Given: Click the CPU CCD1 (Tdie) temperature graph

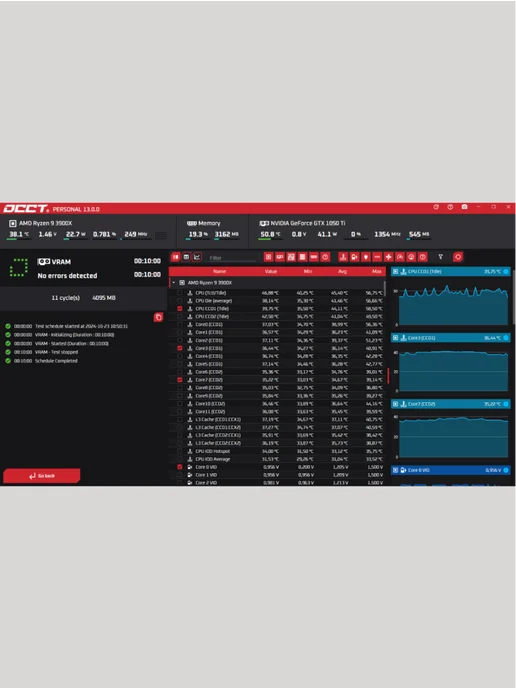Looking at the screenshot, I should [452, 305].
